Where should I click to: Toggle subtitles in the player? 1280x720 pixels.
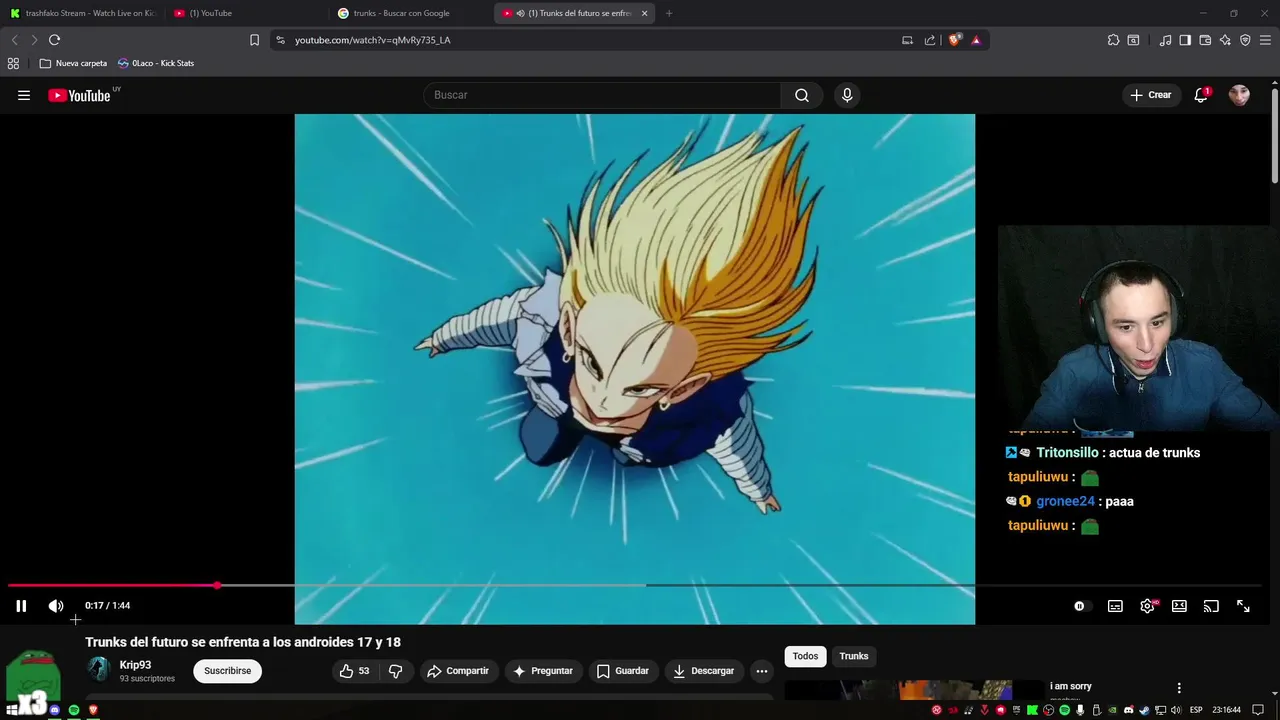click(1115, 606)
